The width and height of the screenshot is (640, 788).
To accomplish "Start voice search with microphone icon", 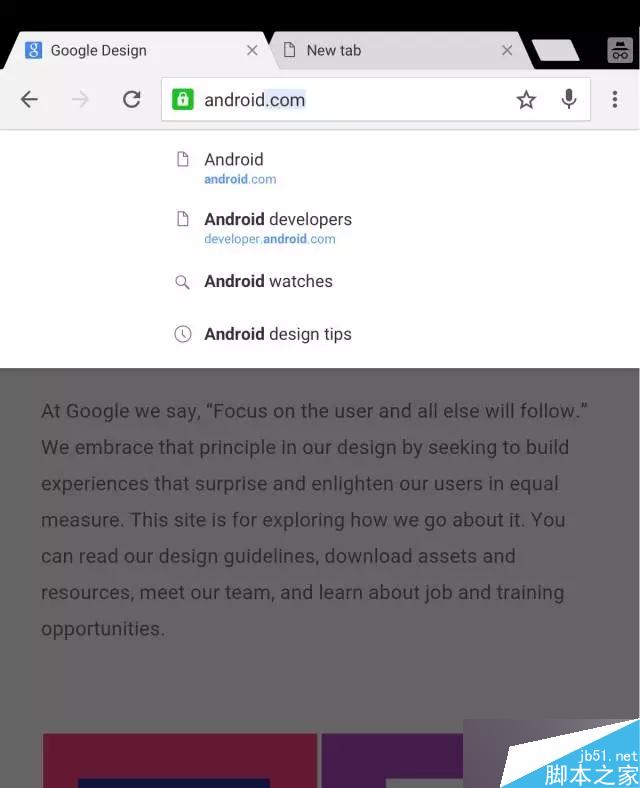I will 569,99.
